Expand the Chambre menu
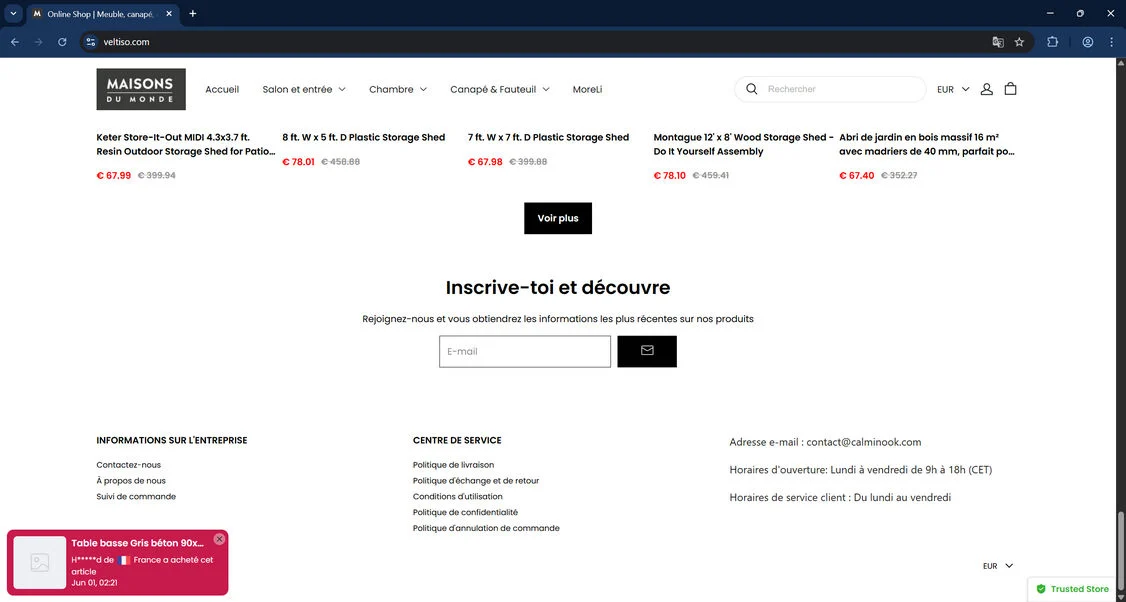The height and width of the screenshot is (602, 1126). pyautogui.click(x=398, y=89)
